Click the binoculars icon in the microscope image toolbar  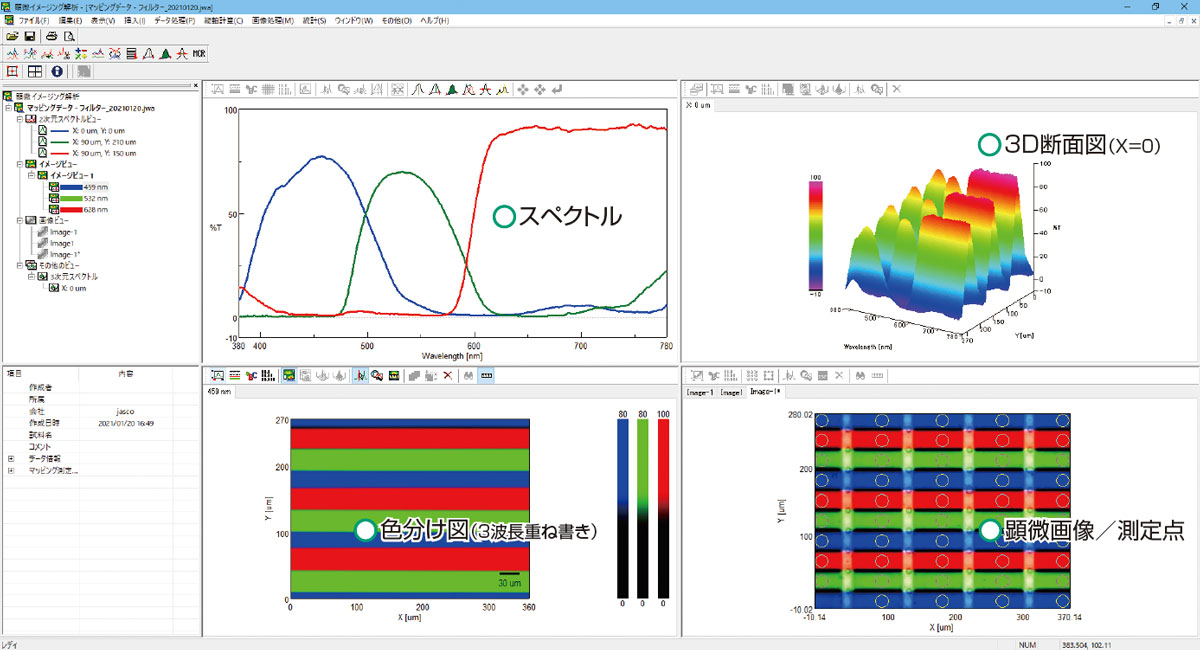(x=858, y=375)
